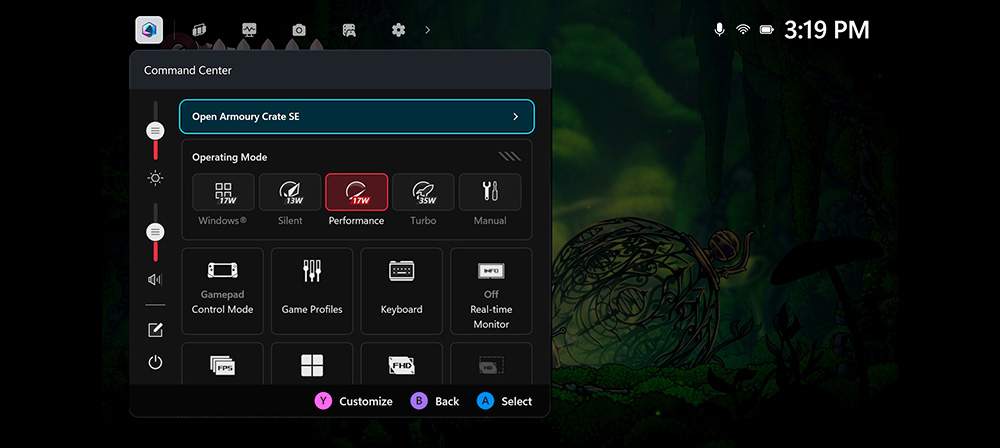Adjust the volume slider handle
Image resolution: width=1000 pixels, height=448 pixels.
[155, 232]
